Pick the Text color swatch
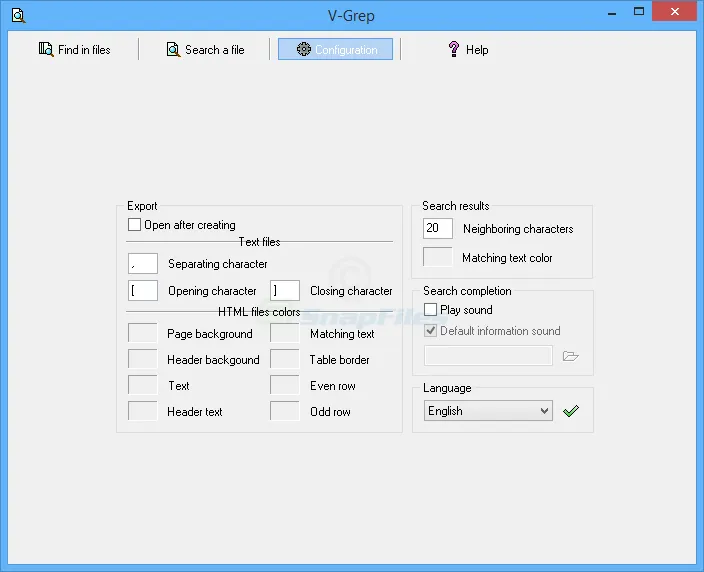 tap(143, 385)
